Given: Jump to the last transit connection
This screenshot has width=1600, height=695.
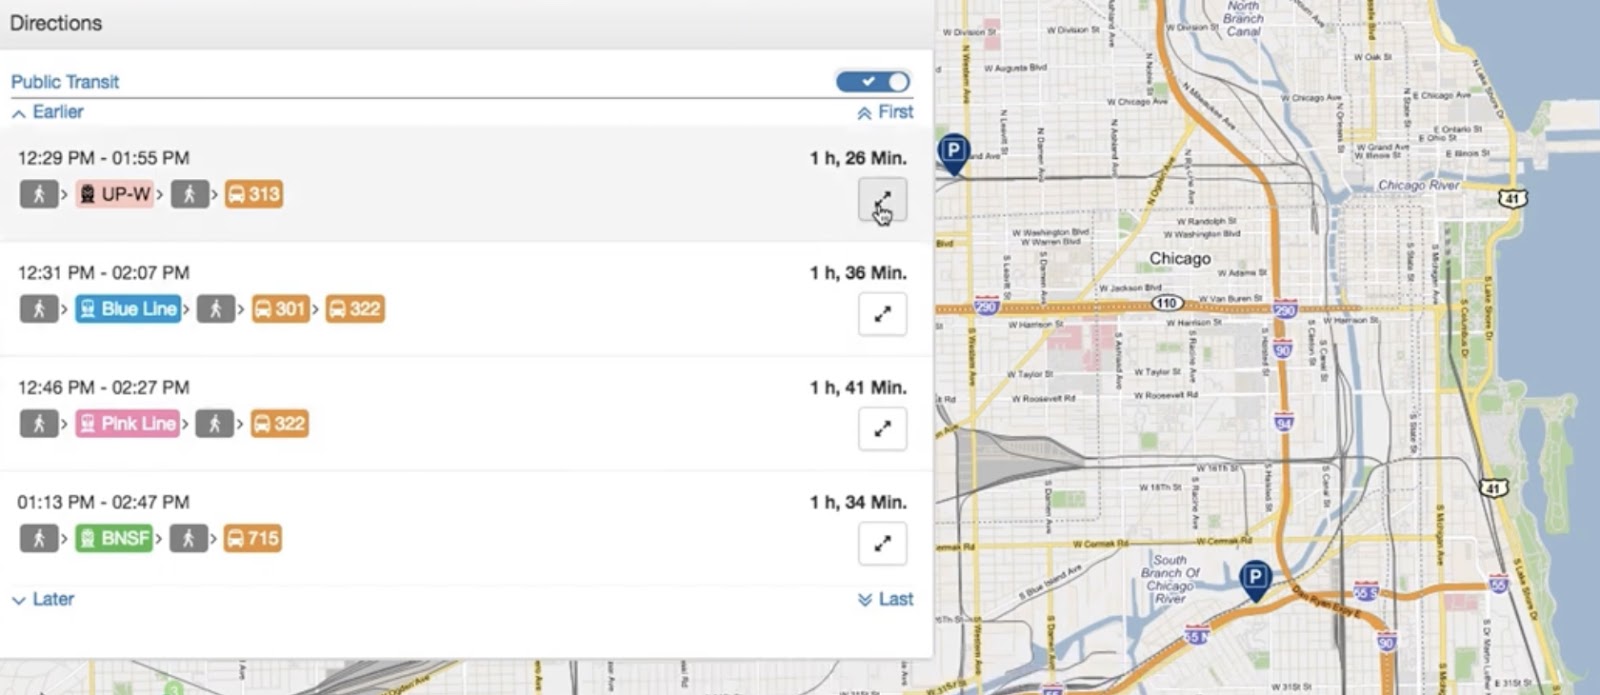Looking at the screenshot, I should coord(886,599).
